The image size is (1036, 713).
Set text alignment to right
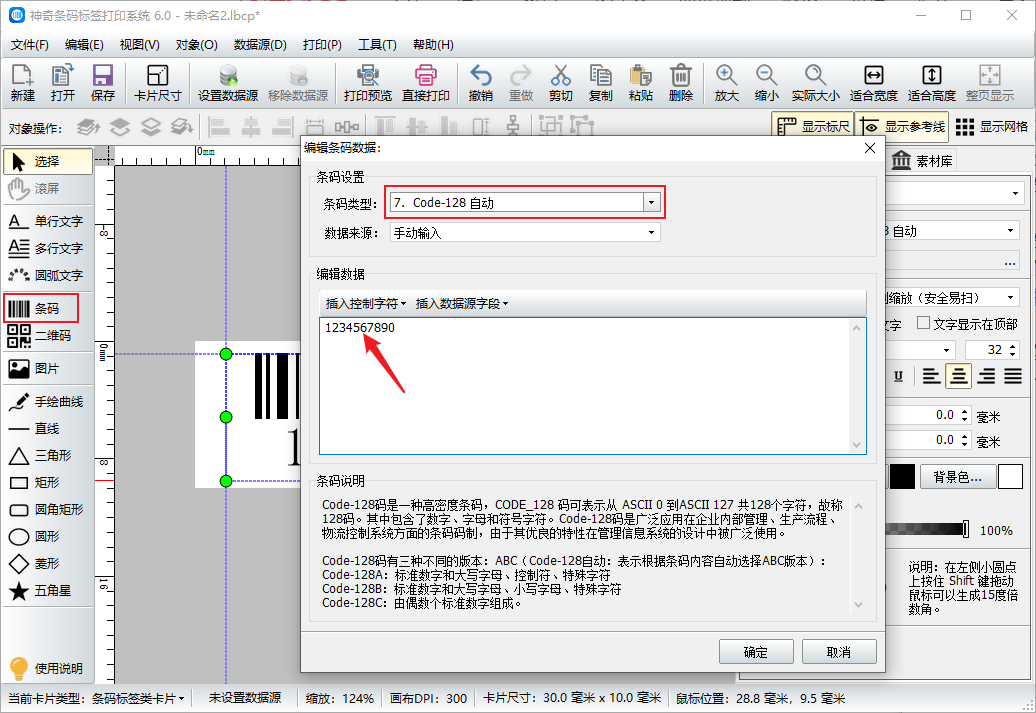(986, 377)
